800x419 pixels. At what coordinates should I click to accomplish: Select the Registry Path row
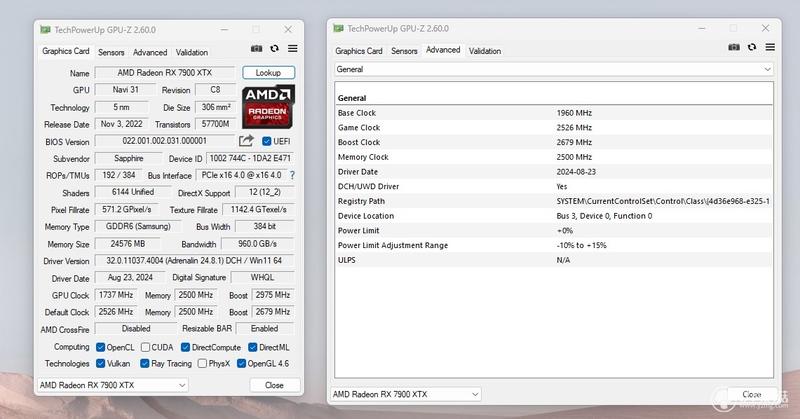(554, 201)
